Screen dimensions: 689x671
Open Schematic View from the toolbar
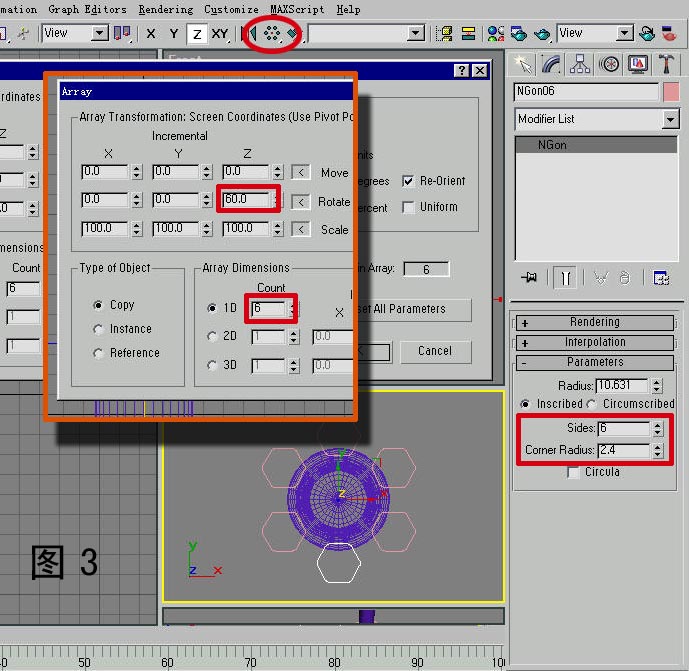pyautogui.click(x=468, y=33)
